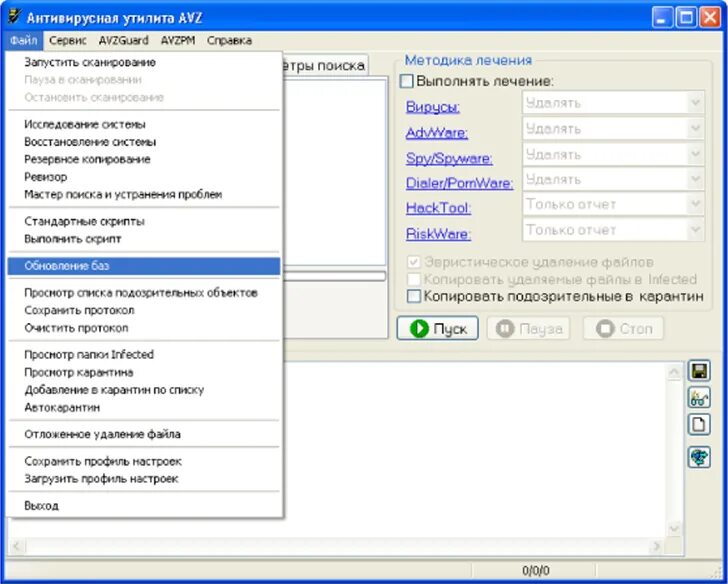Toggle Эвристическое удаление файлов checkbox
The width and height of the screenshot is (728, 584).
(413, 262)
